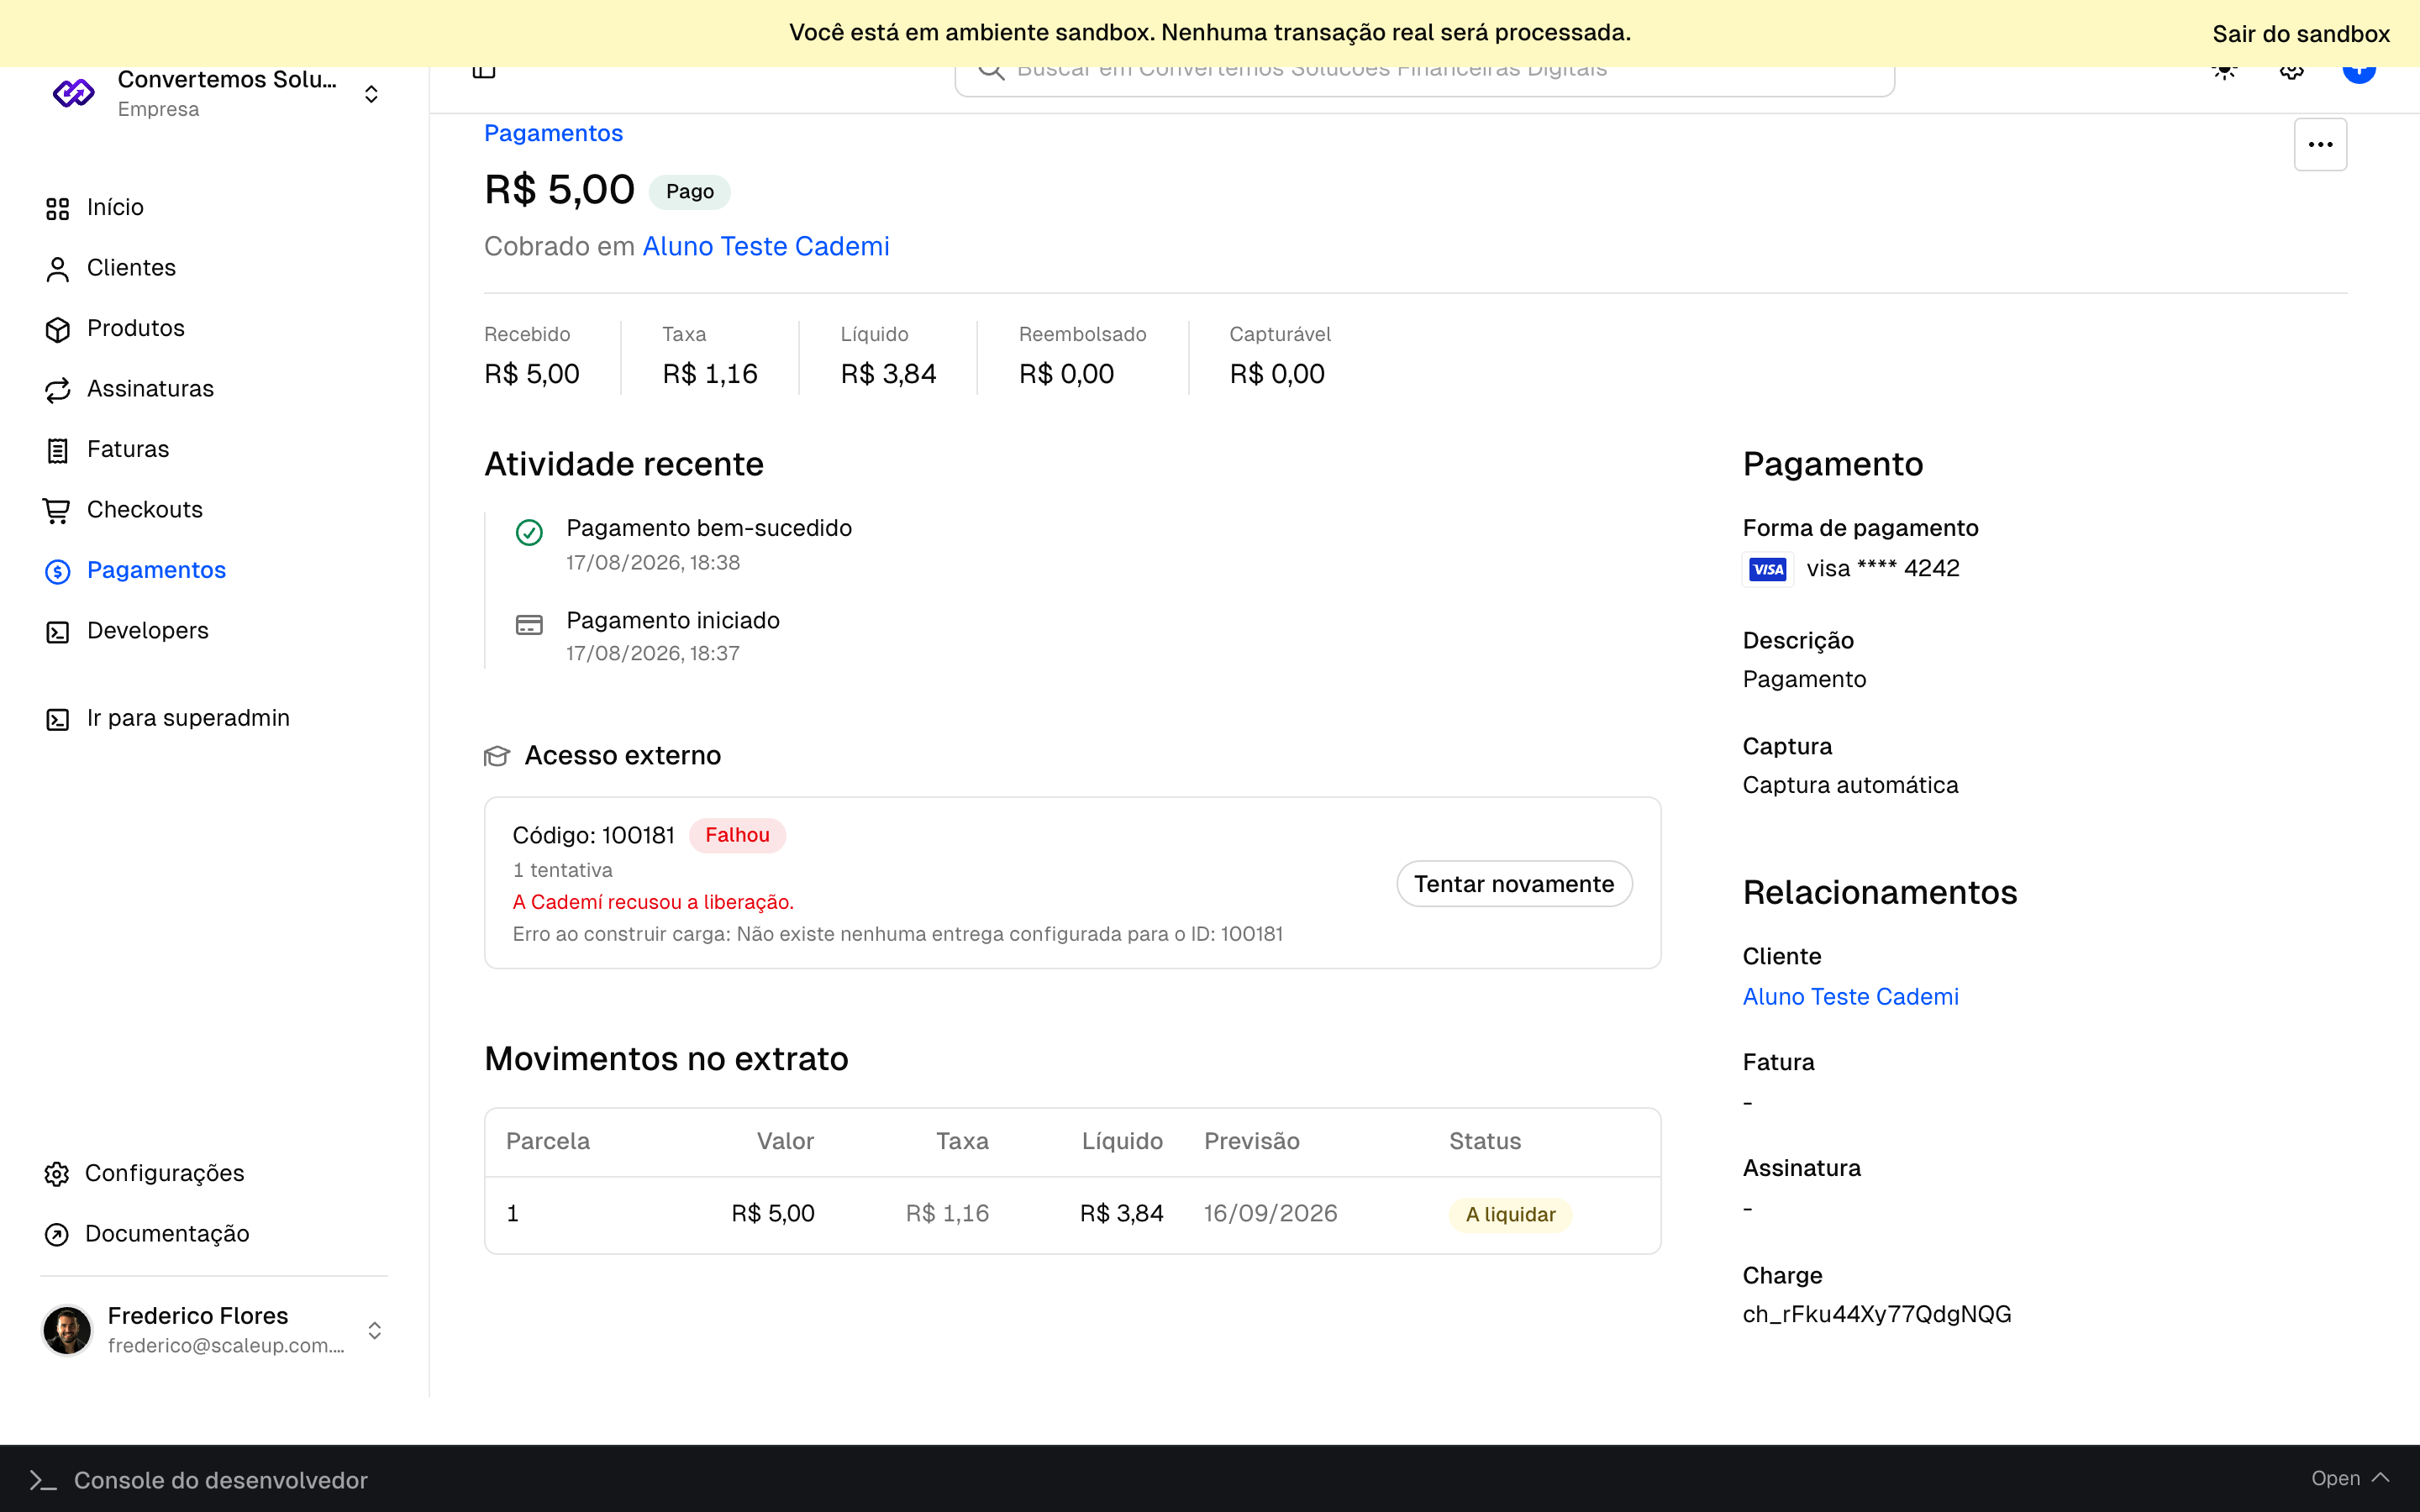Click the Assinaturas recurring arrows icon
Image resolution: width=2420 pixels, height=1512 pixels.
[57, 390]
